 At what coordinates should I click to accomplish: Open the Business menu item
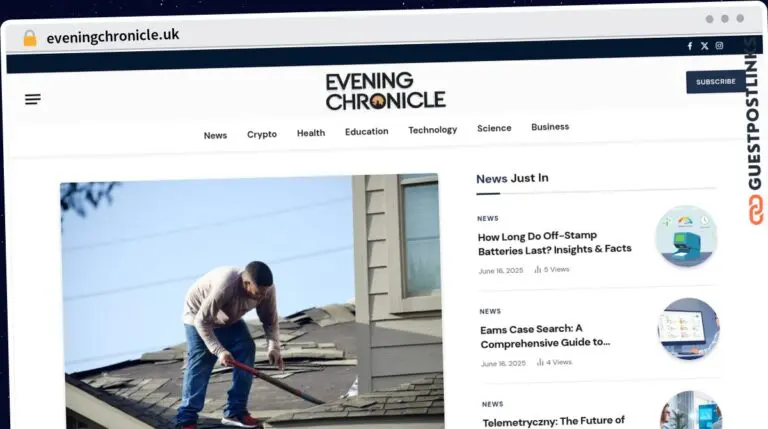pos(550,127)
